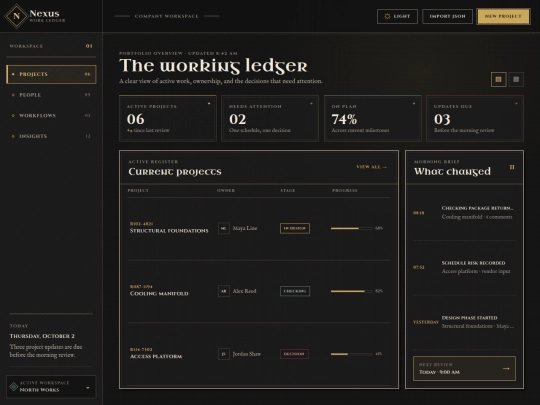Open the Checking Package Return update

click(464, 212)
